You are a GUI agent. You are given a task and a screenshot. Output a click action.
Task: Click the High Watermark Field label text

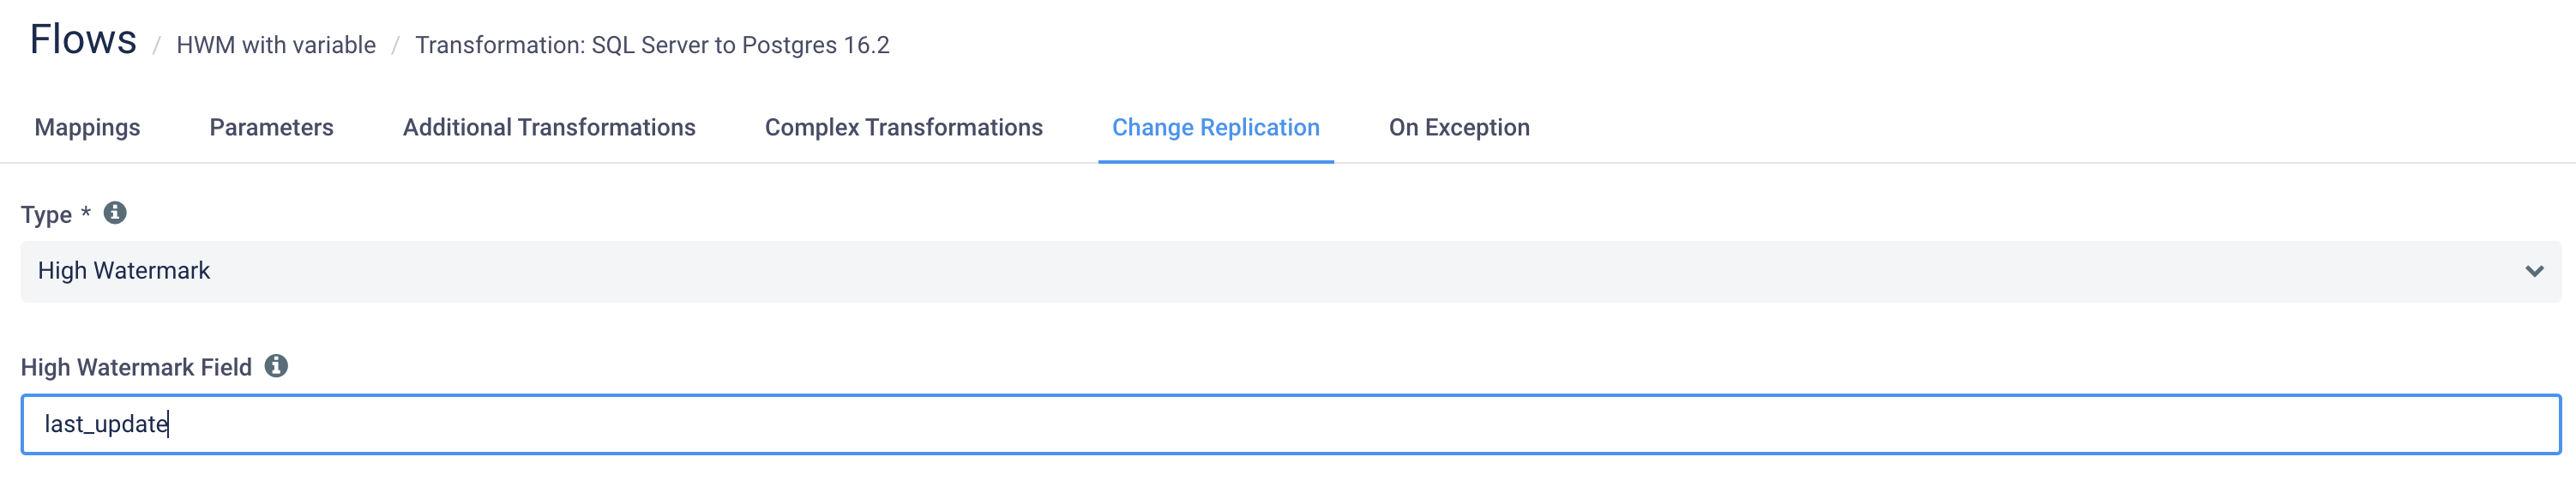click(136, 367)
